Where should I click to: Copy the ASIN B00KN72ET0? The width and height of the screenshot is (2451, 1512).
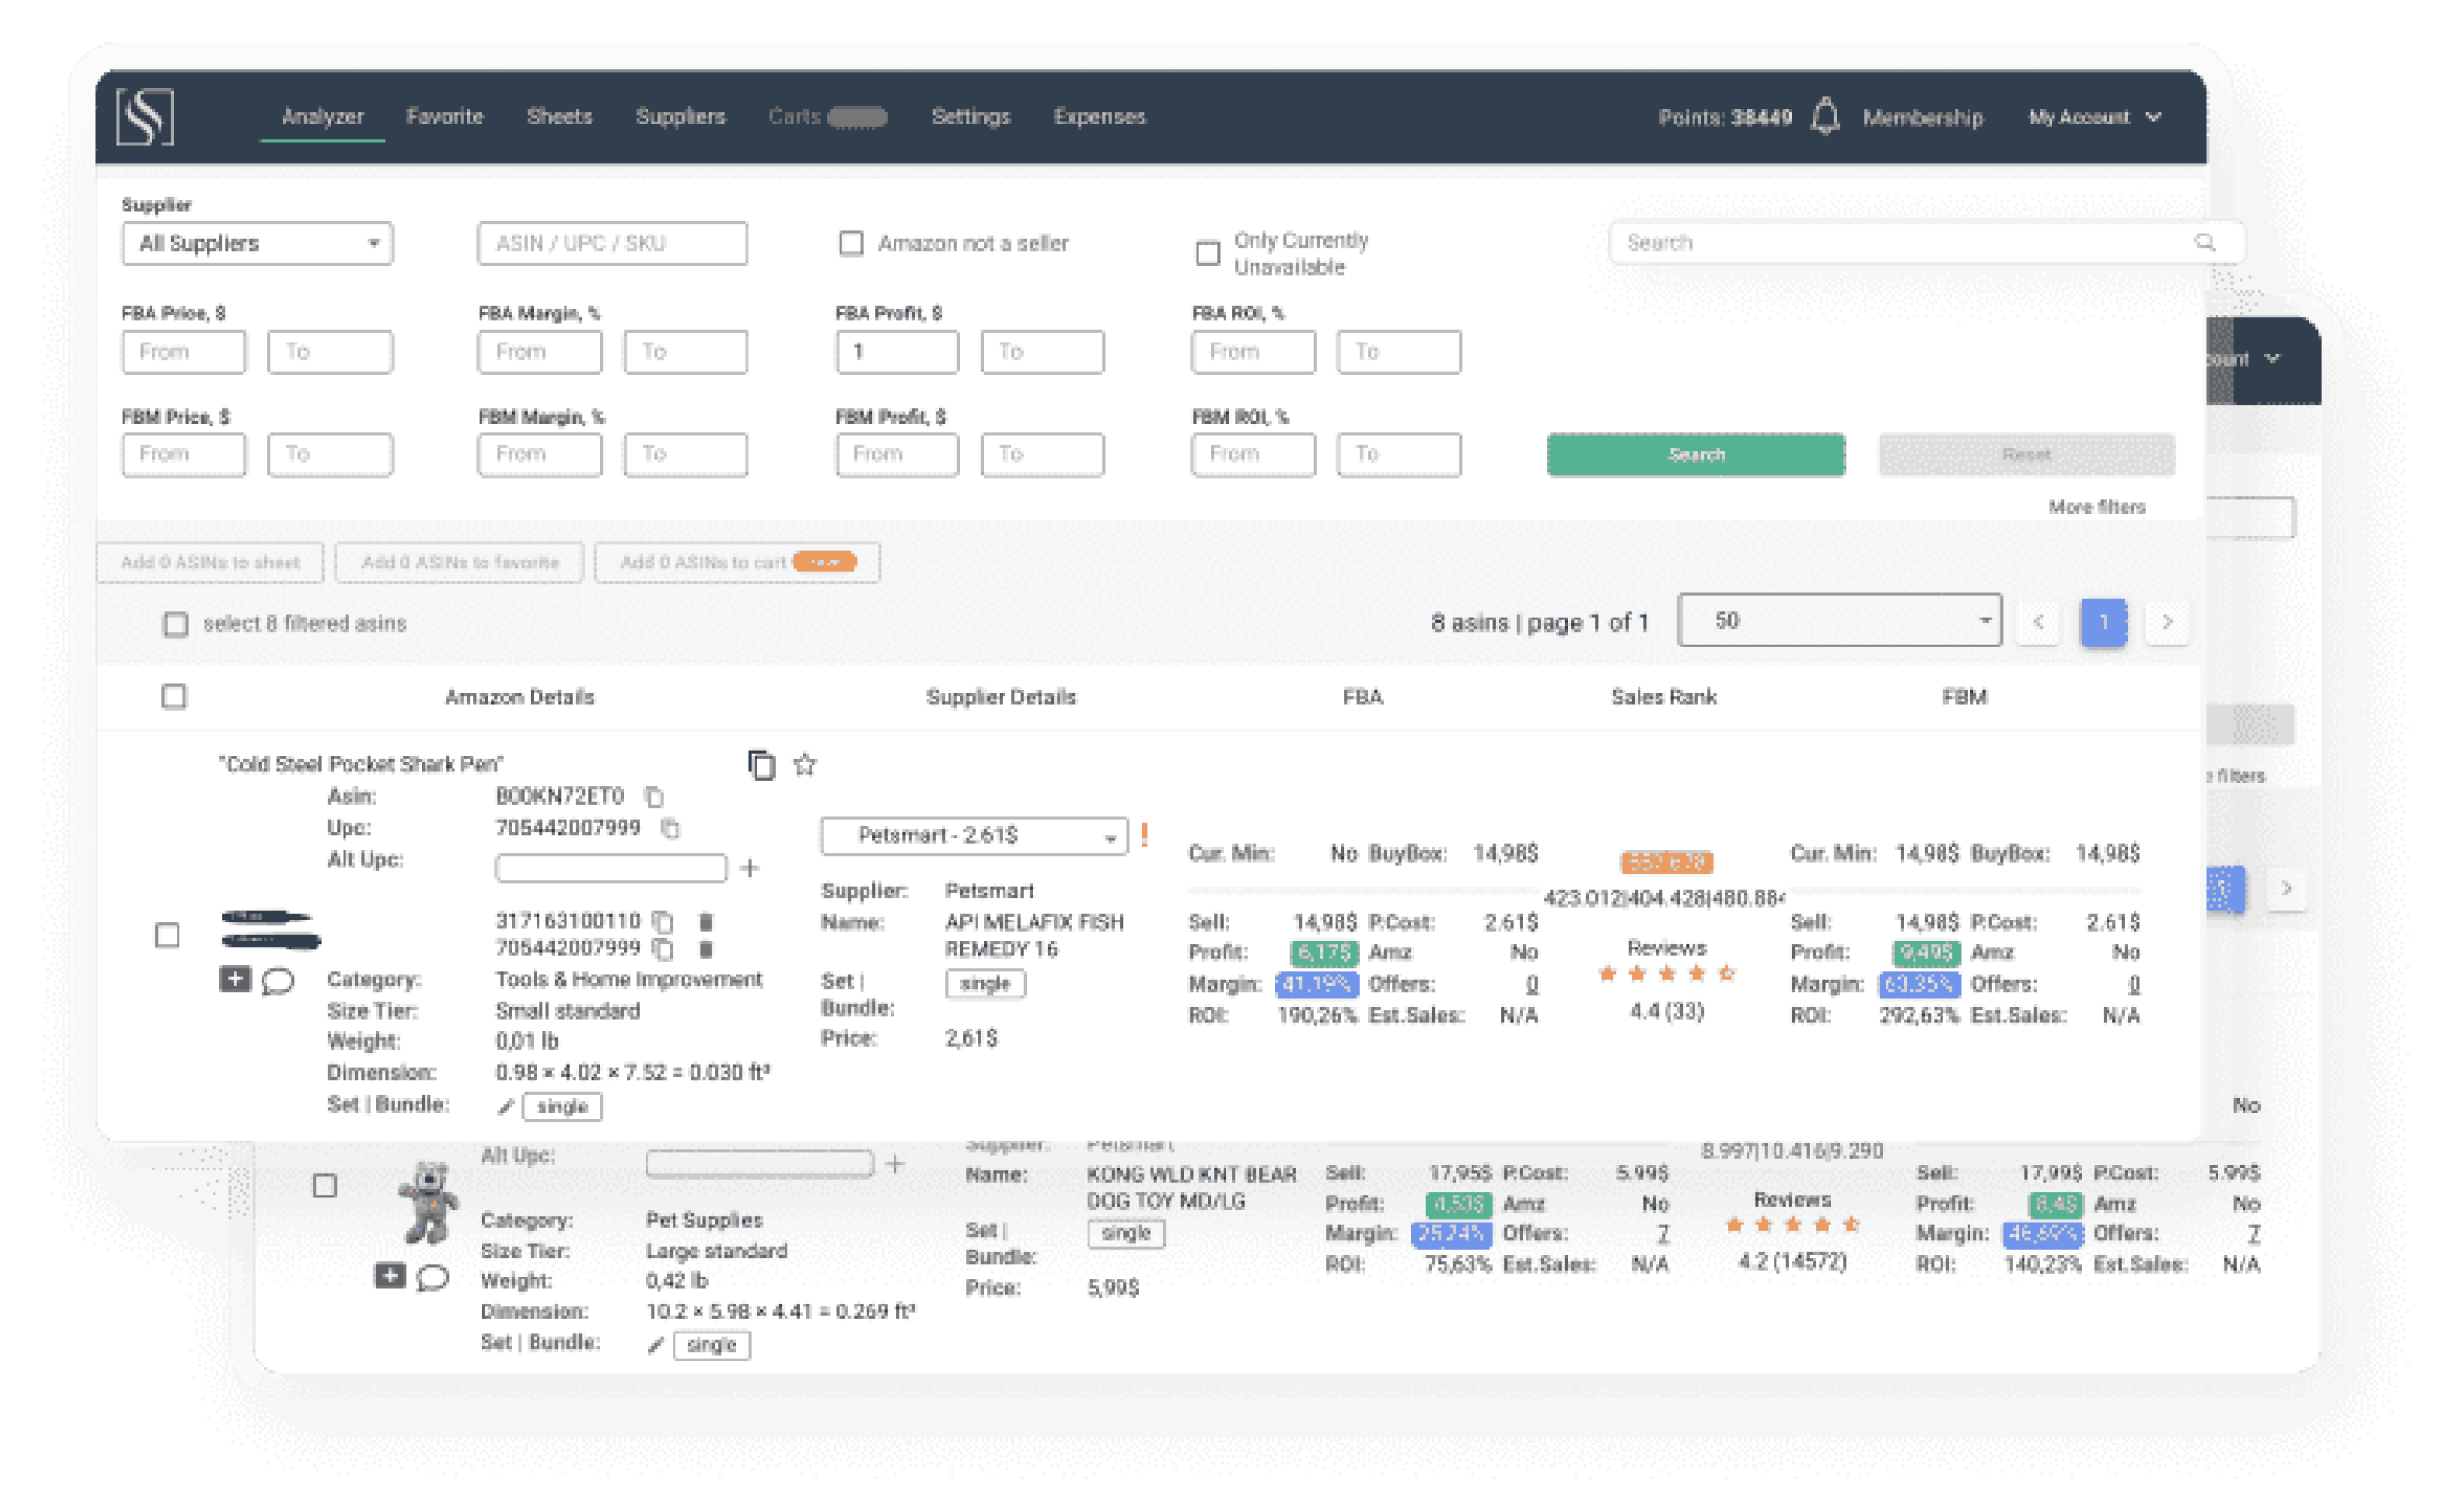tap(654, 797)
